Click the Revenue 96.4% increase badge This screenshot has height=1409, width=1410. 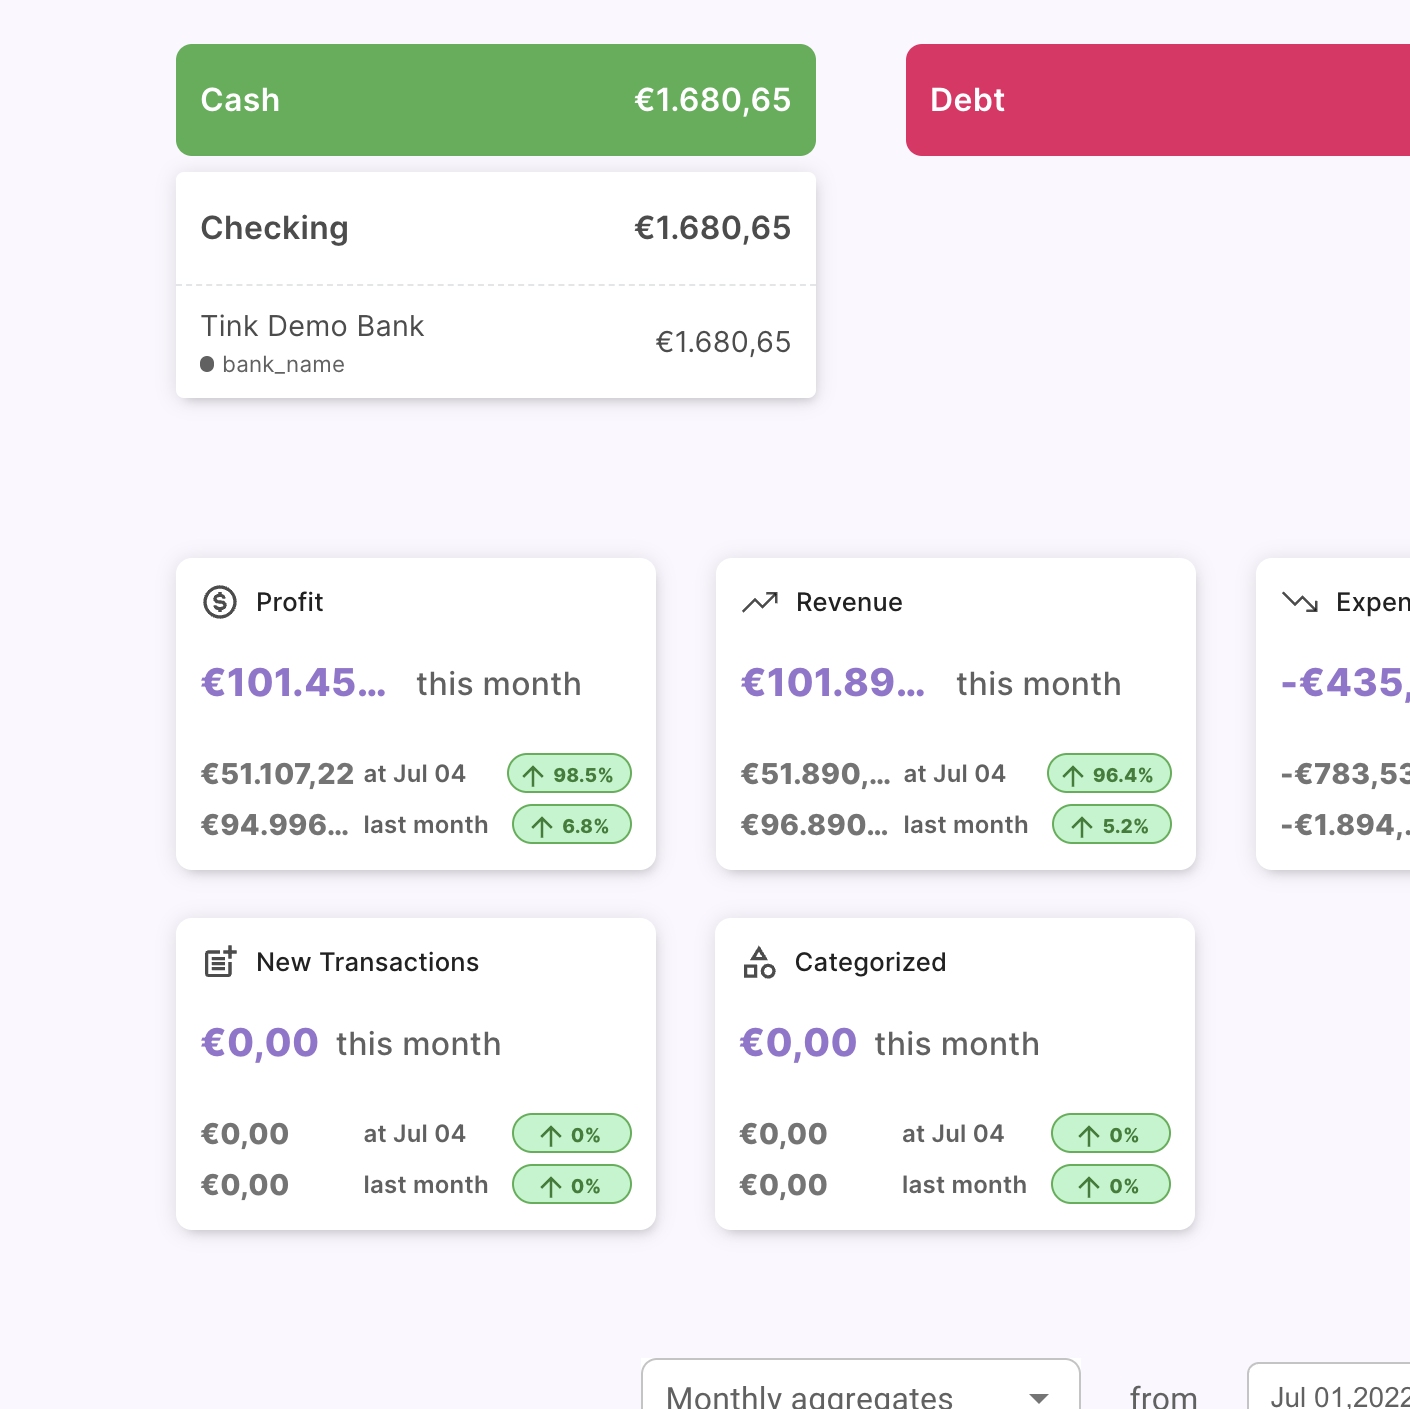[1109, 774]
